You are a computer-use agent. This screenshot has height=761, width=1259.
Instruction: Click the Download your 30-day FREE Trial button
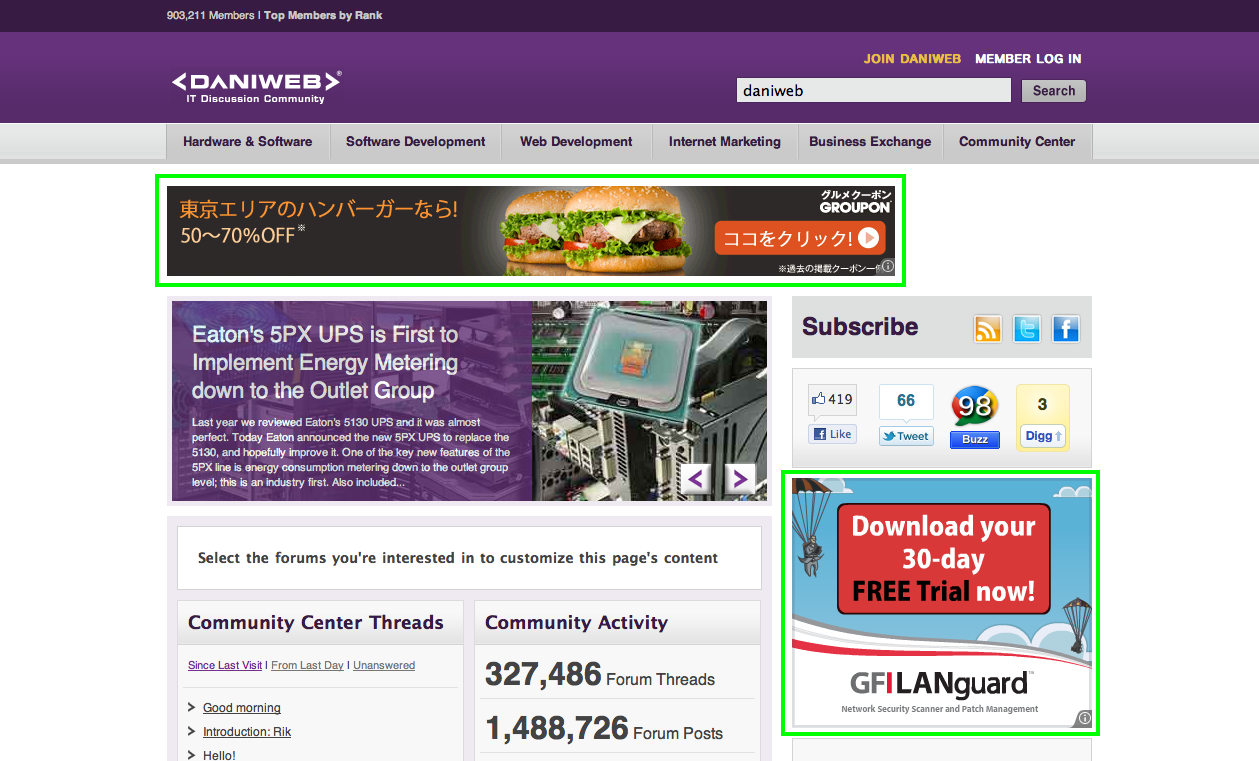(x=943, y=558)
